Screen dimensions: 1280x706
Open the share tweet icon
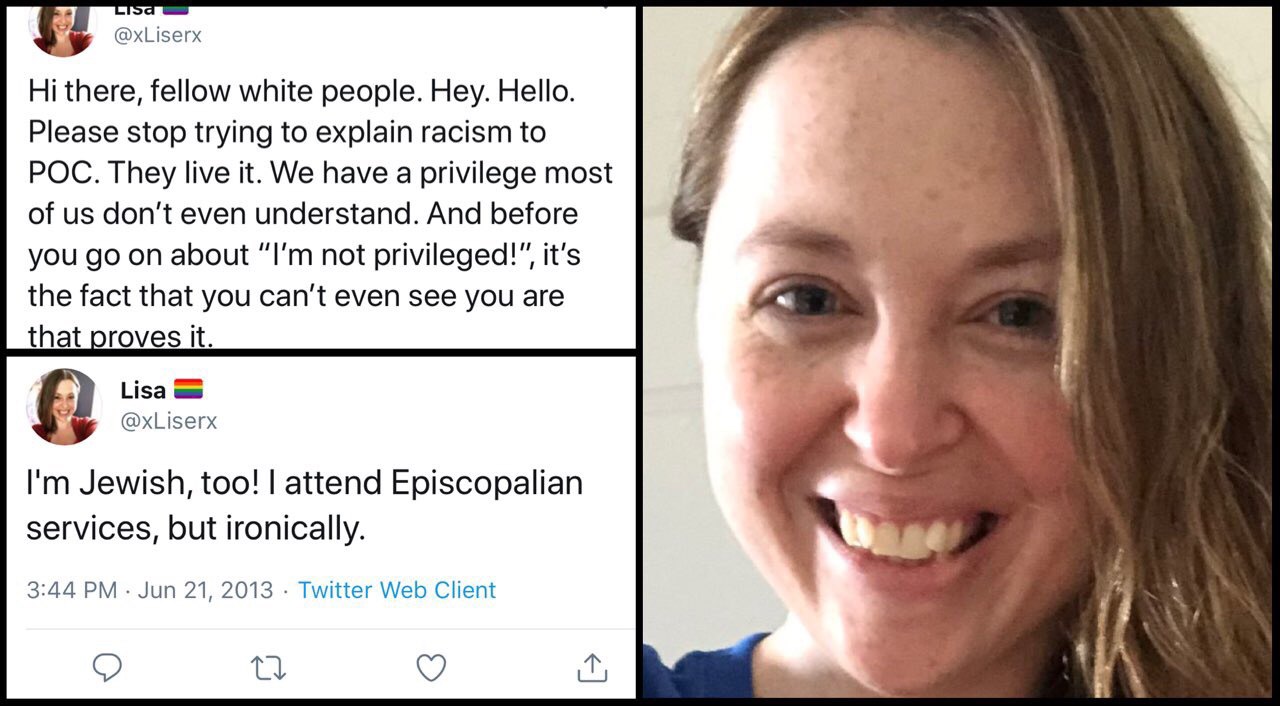pos(592,667)
